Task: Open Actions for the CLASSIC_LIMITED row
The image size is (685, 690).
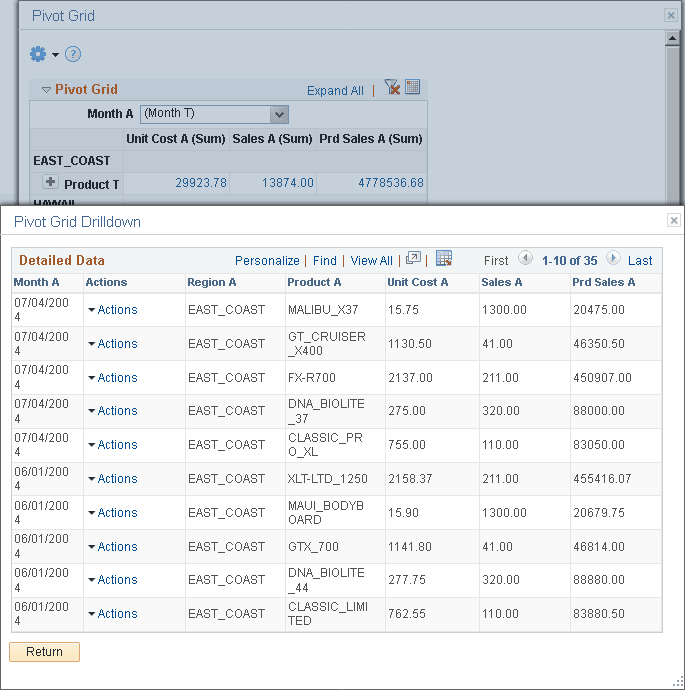Action: click(x=113, y=613)
